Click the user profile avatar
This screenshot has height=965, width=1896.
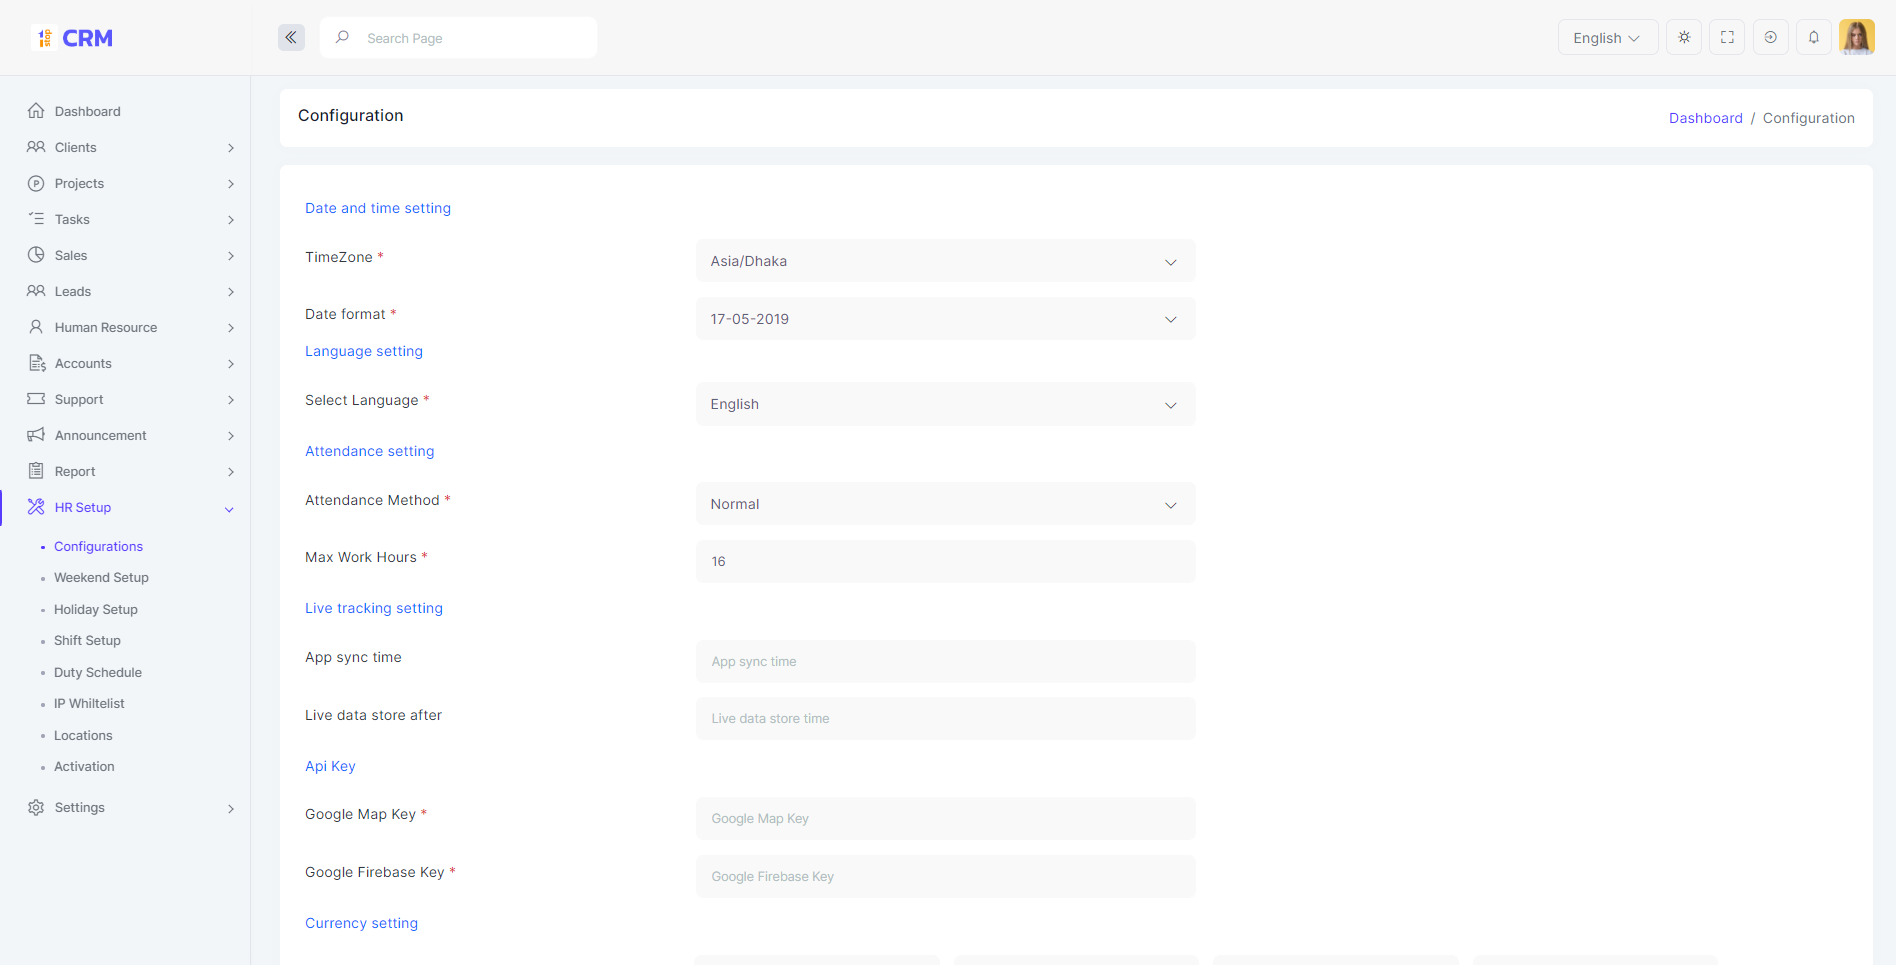(x=1856, y=38)
